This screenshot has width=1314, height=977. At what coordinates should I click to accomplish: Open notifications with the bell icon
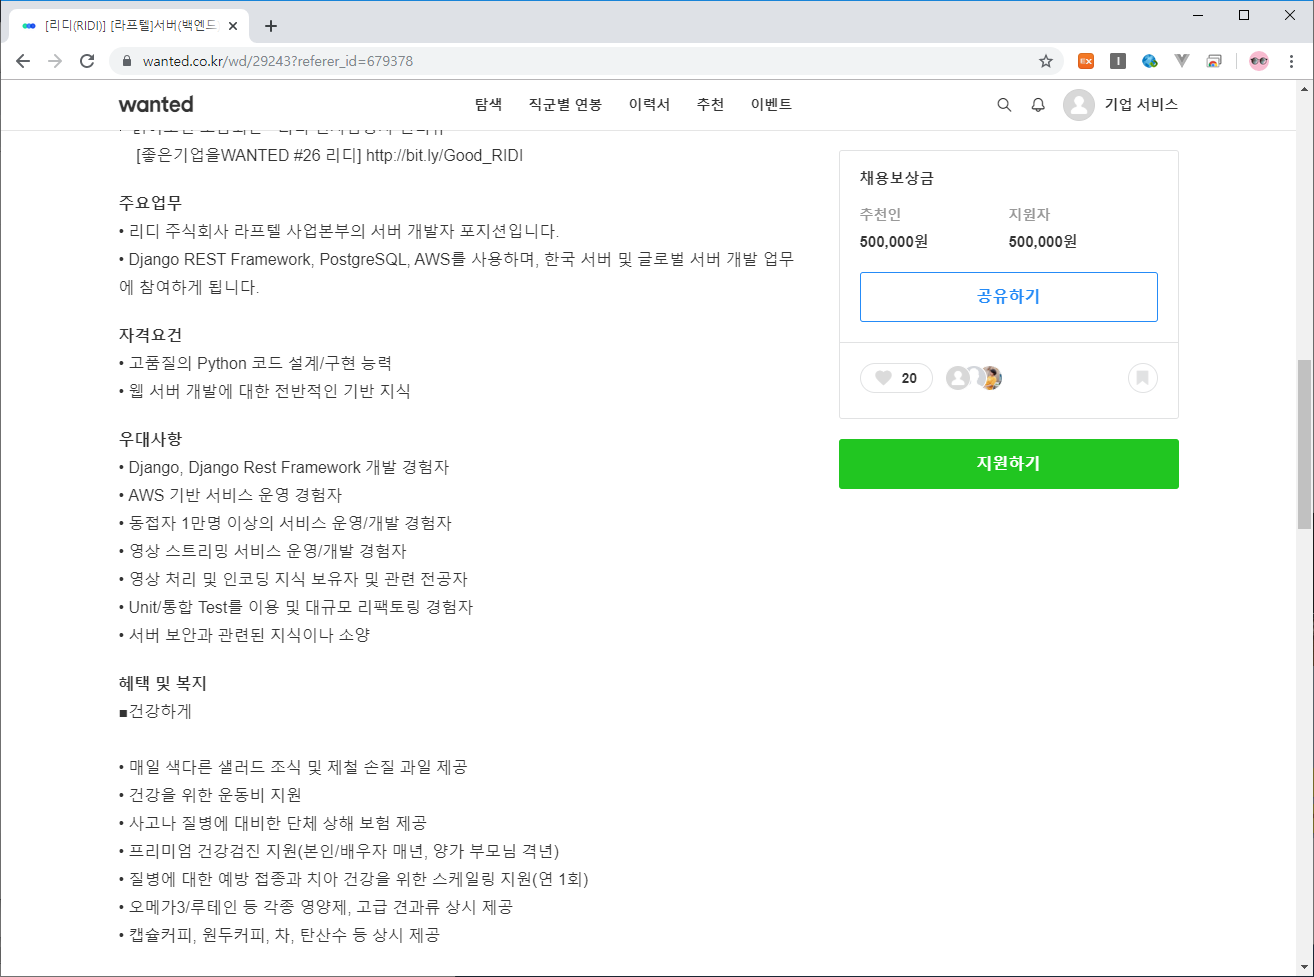point(1038,104)
